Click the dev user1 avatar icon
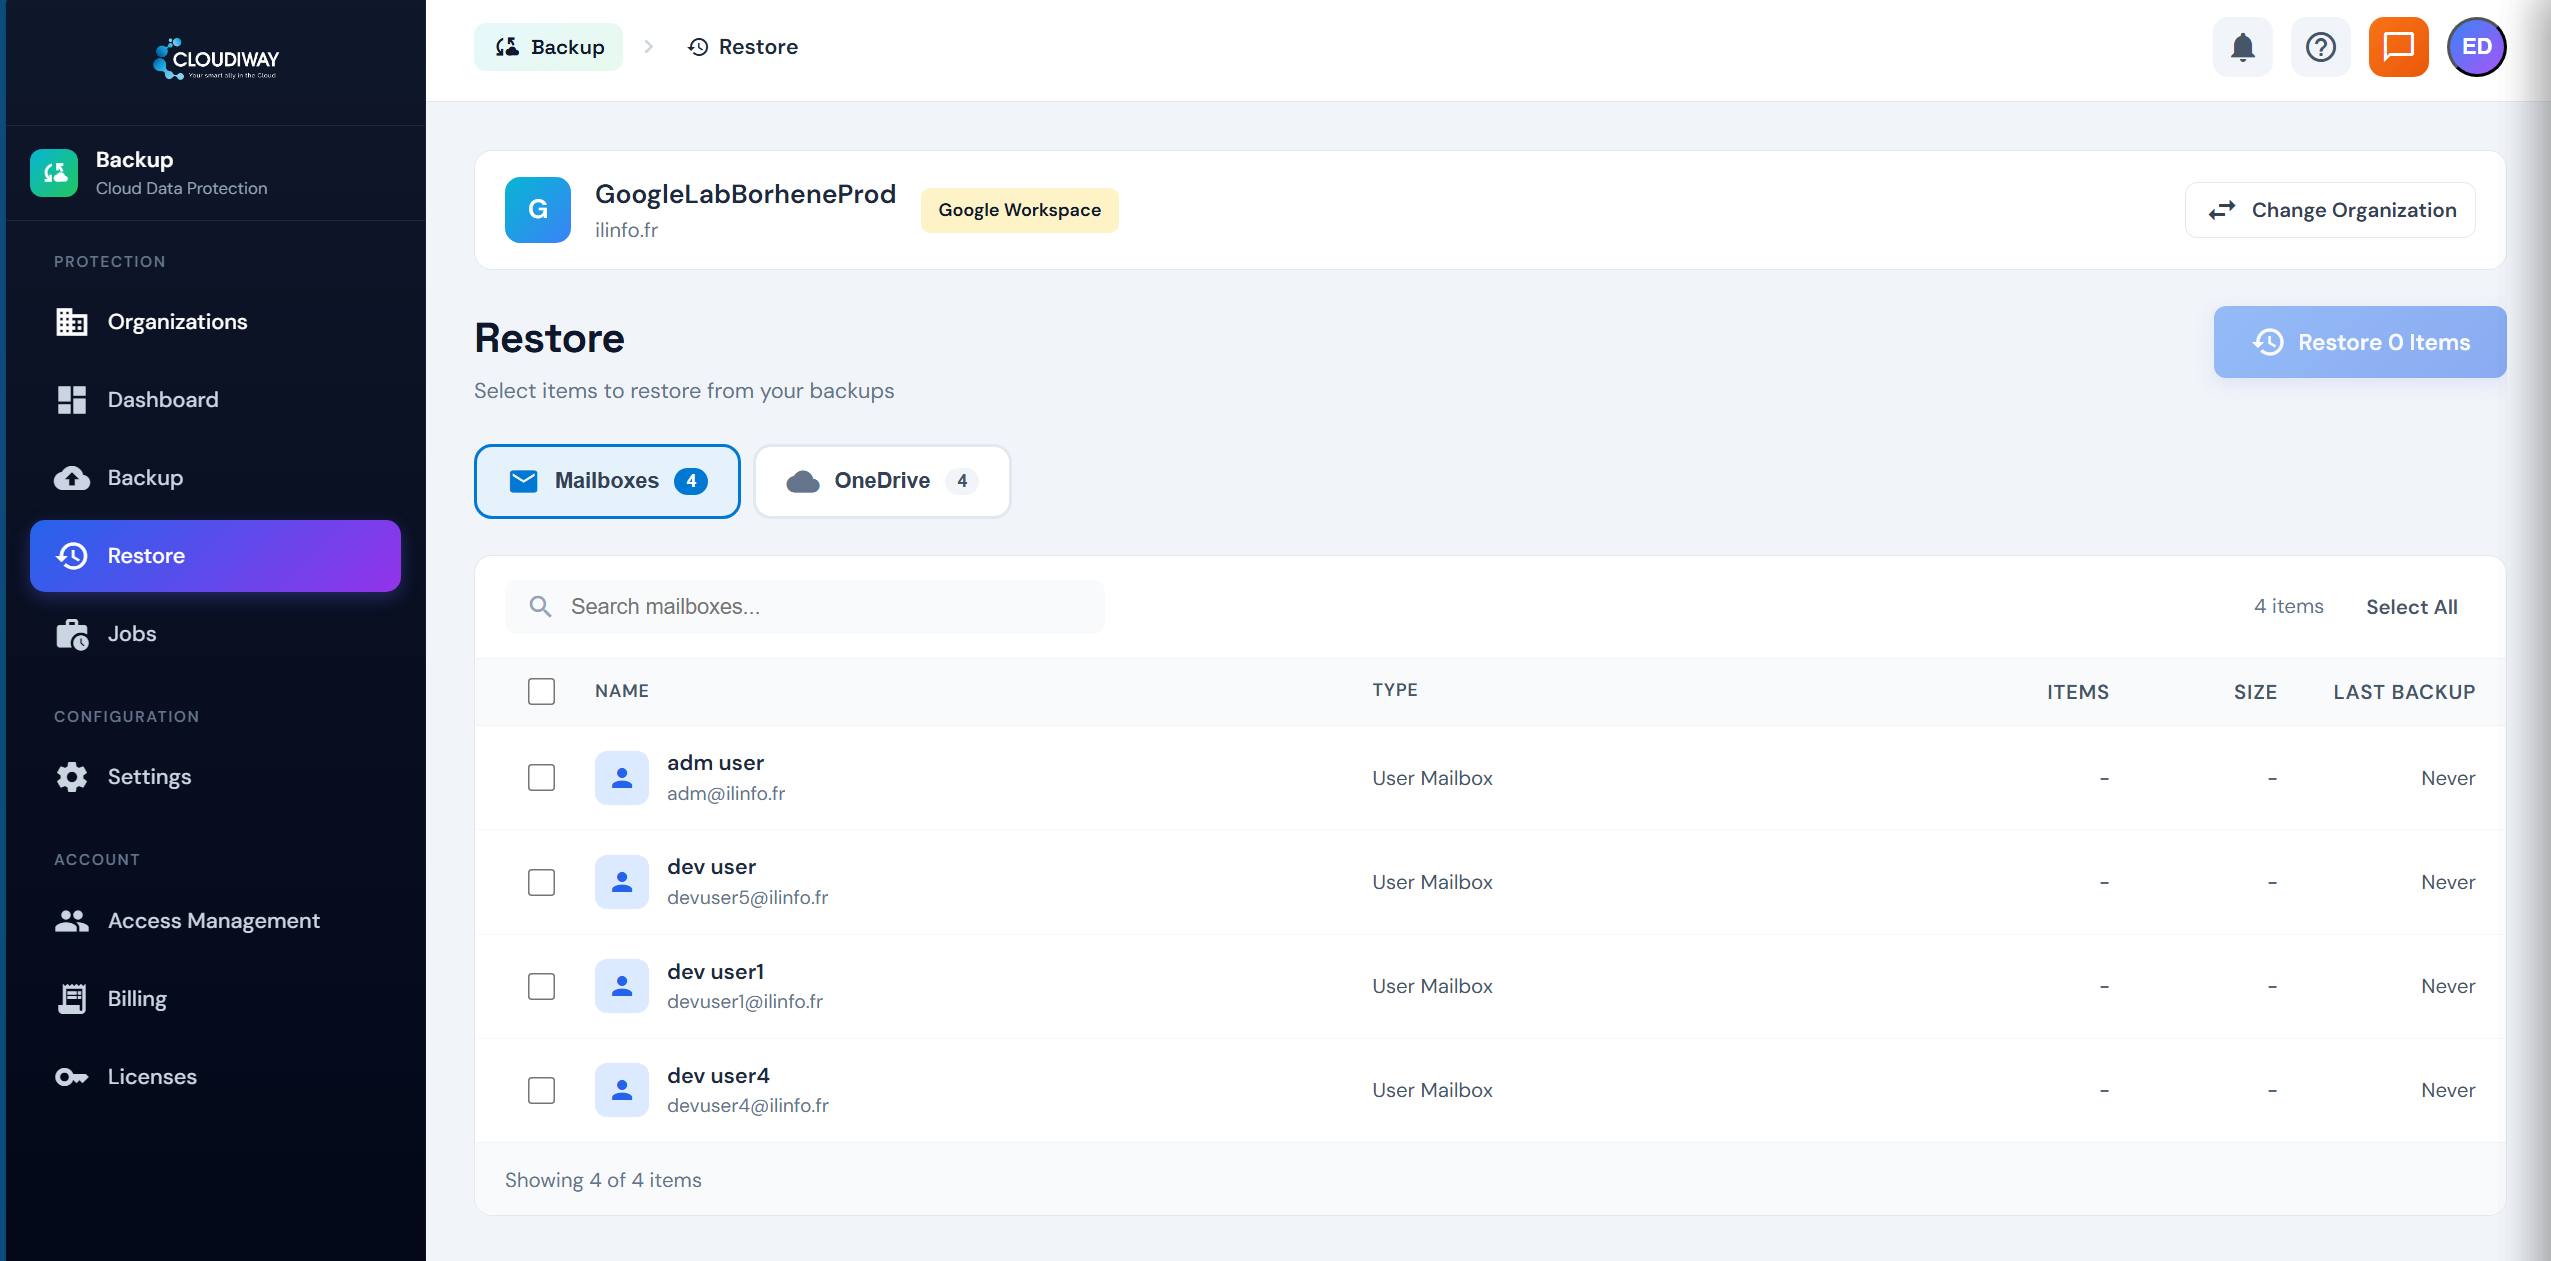This screenshot has width=2551, height=1261. pyautogui.click(x=622, y=986)
